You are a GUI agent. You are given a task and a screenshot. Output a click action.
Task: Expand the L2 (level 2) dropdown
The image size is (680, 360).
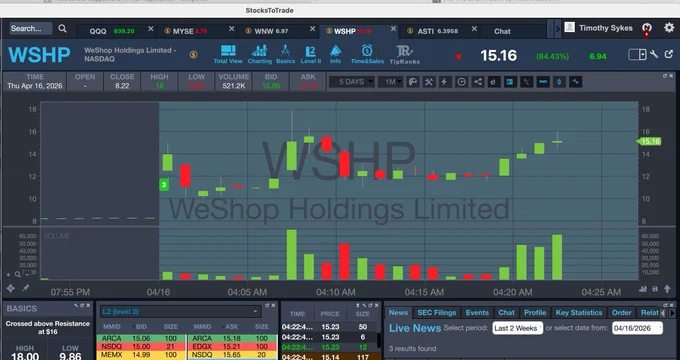[x=180, y=311]
